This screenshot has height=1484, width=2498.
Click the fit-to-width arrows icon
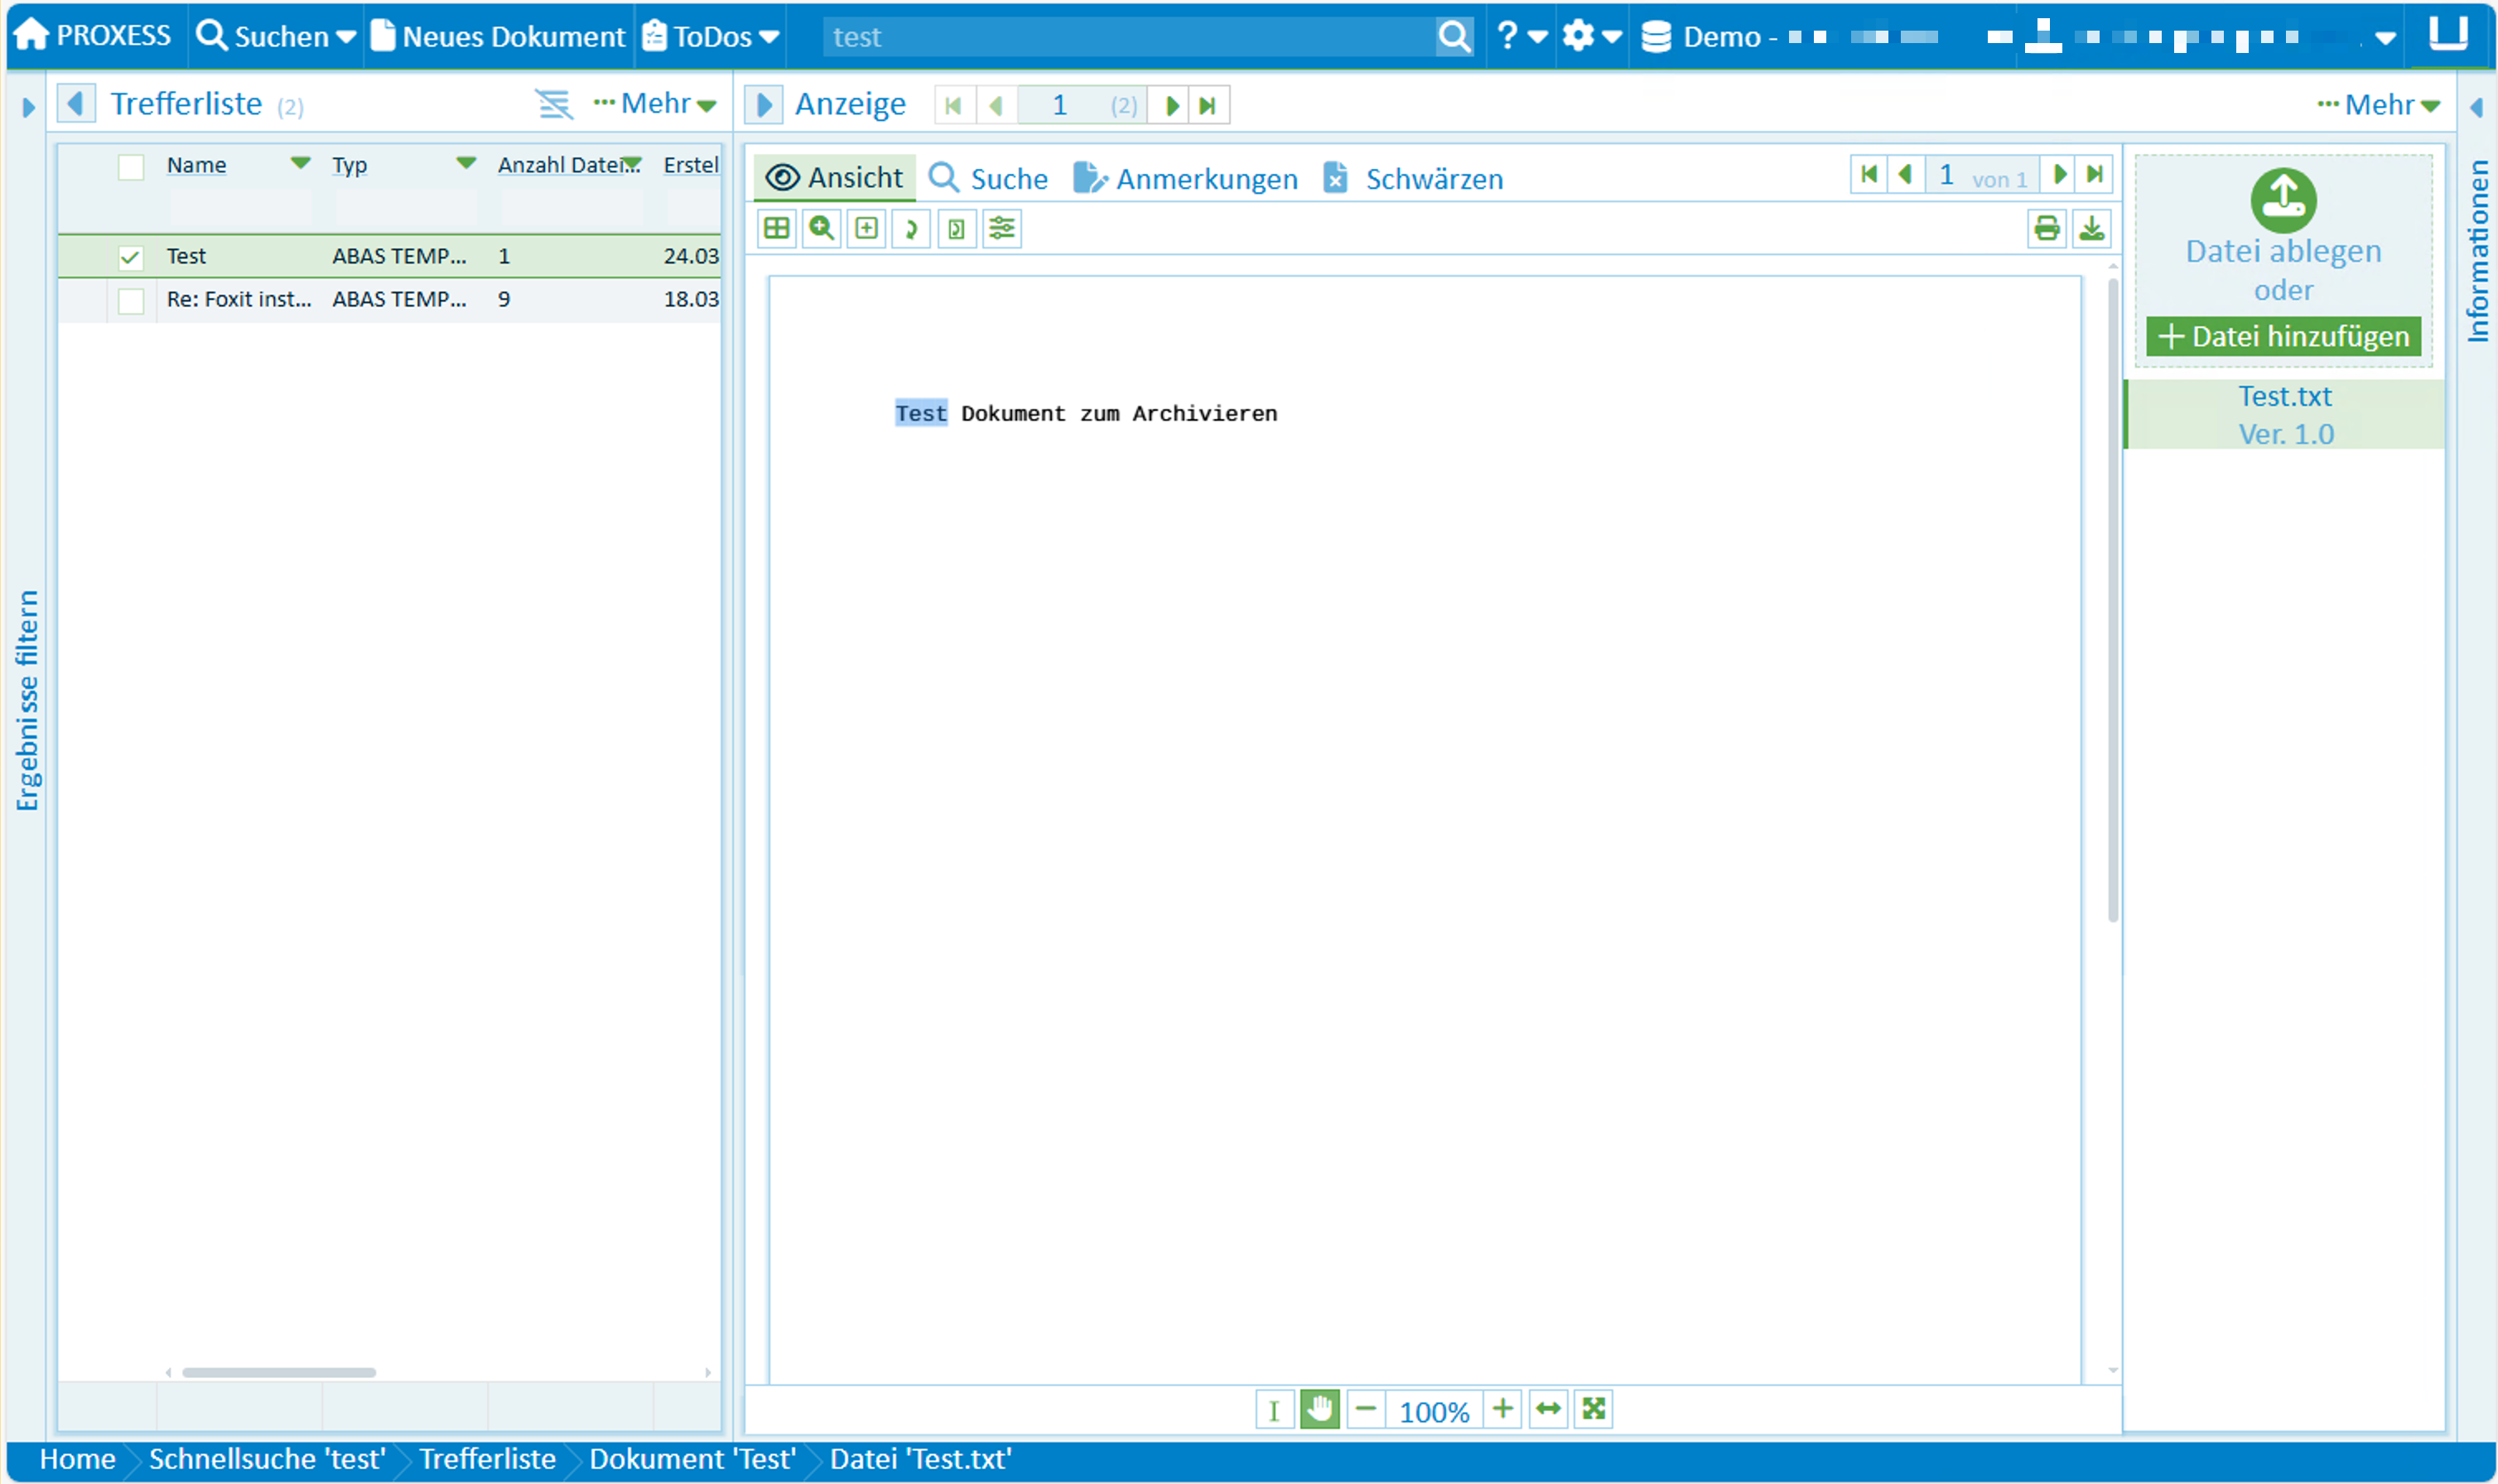click(x=1548, y=1410)
